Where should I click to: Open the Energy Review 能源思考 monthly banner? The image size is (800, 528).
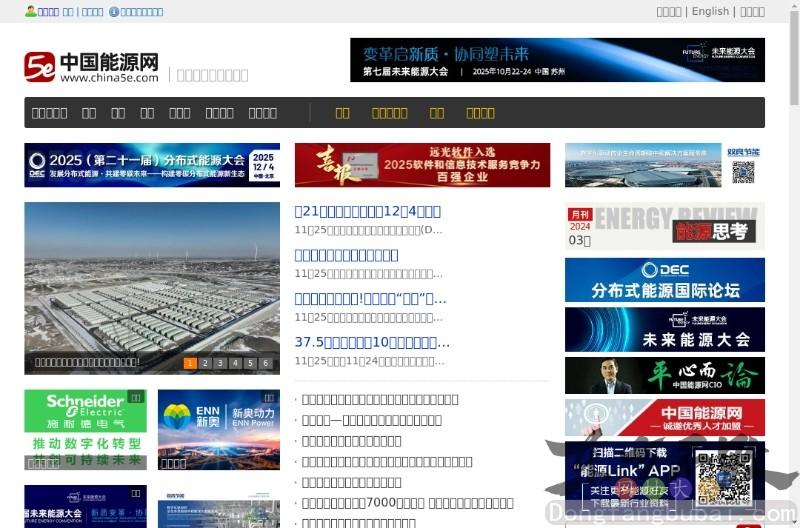click(x=665, y=226)
